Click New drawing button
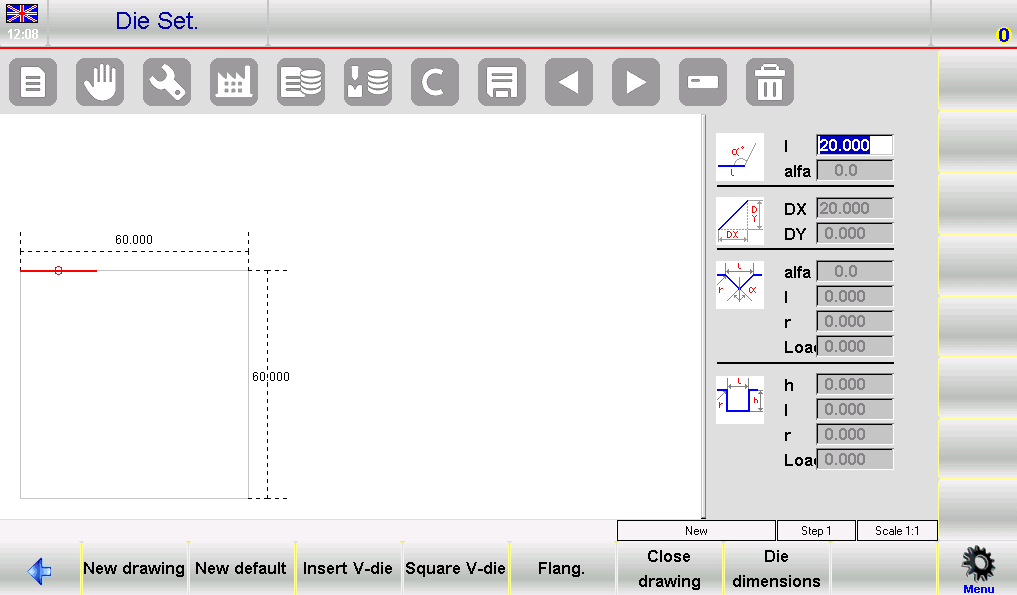The width and height of the screenshot is (1017, 595). click(134, 568)
